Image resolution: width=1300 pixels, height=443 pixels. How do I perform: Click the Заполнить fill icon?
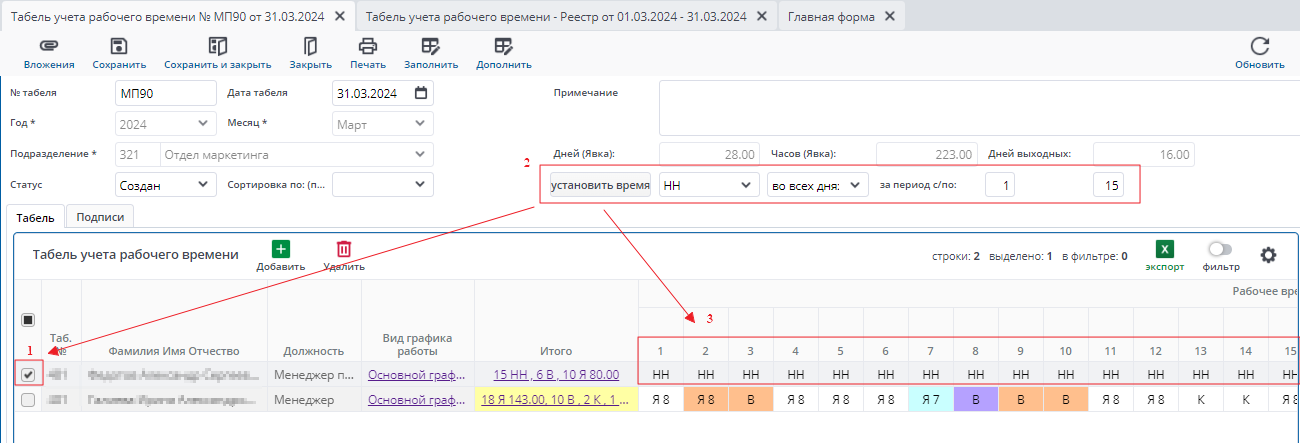431,46
